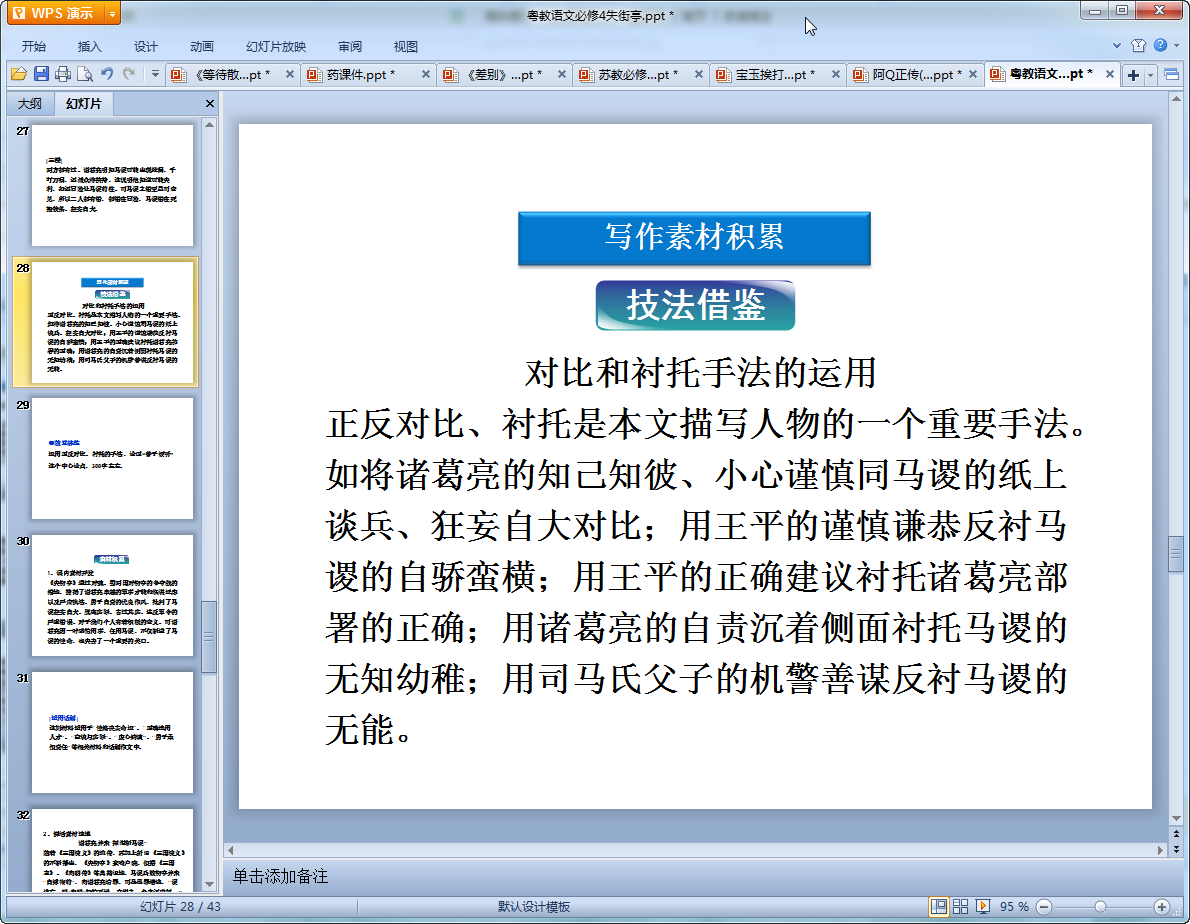1190x924 pixels.
Task: Open the 设计 ribbon tab
Action: coord(146,46)
